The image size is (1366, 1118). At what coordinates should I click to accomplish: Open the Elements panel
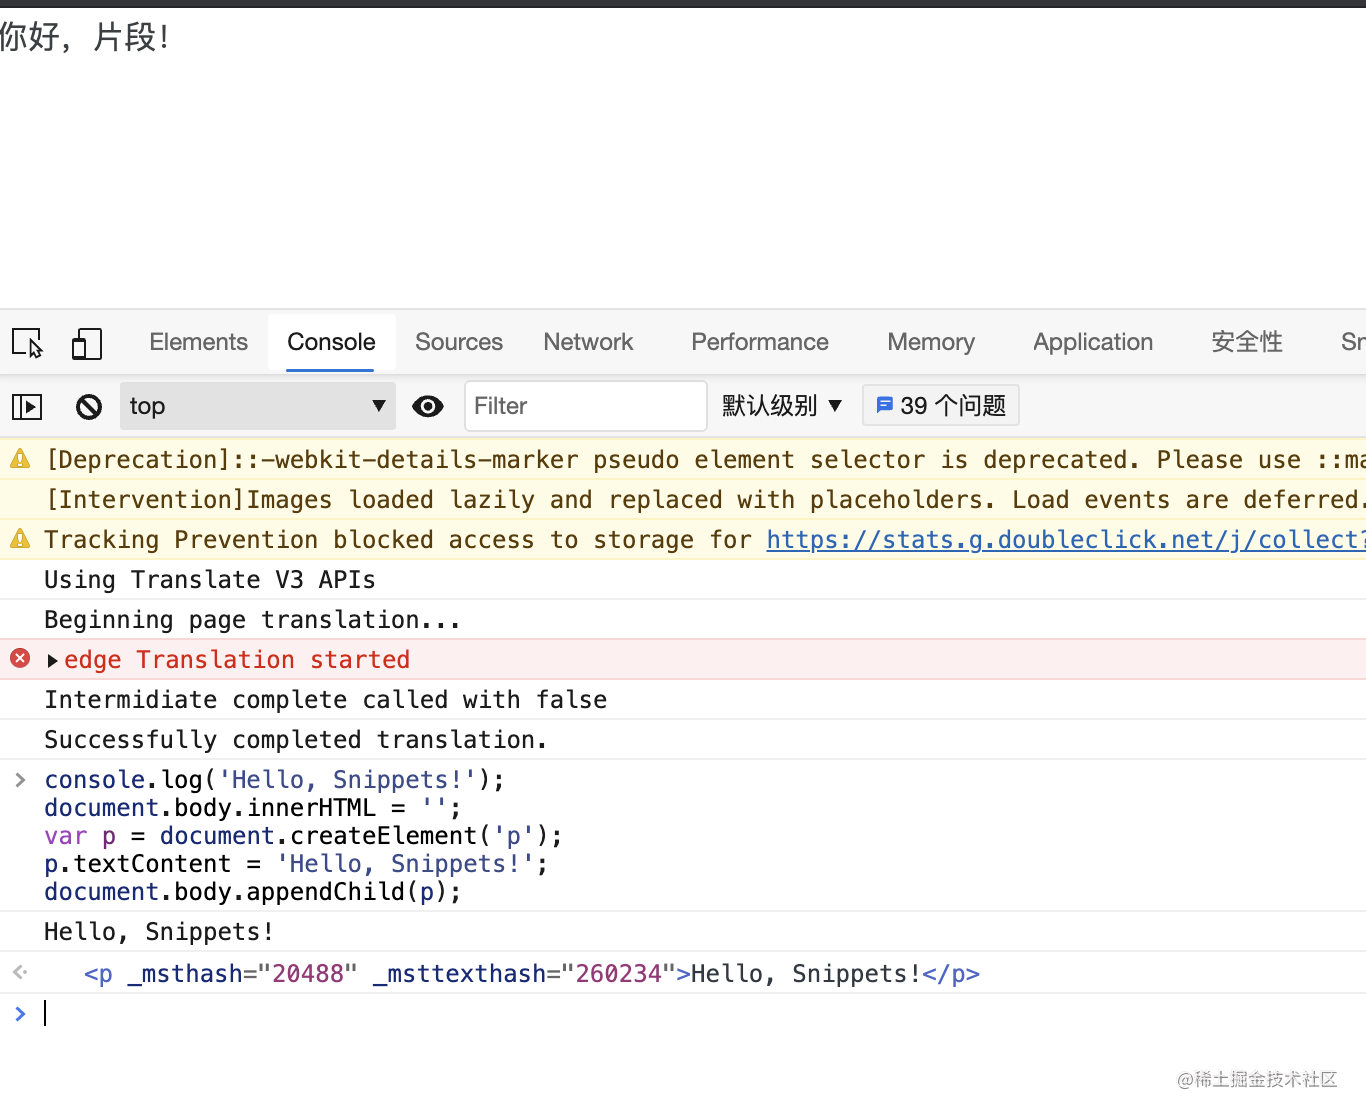pos(198,342)
